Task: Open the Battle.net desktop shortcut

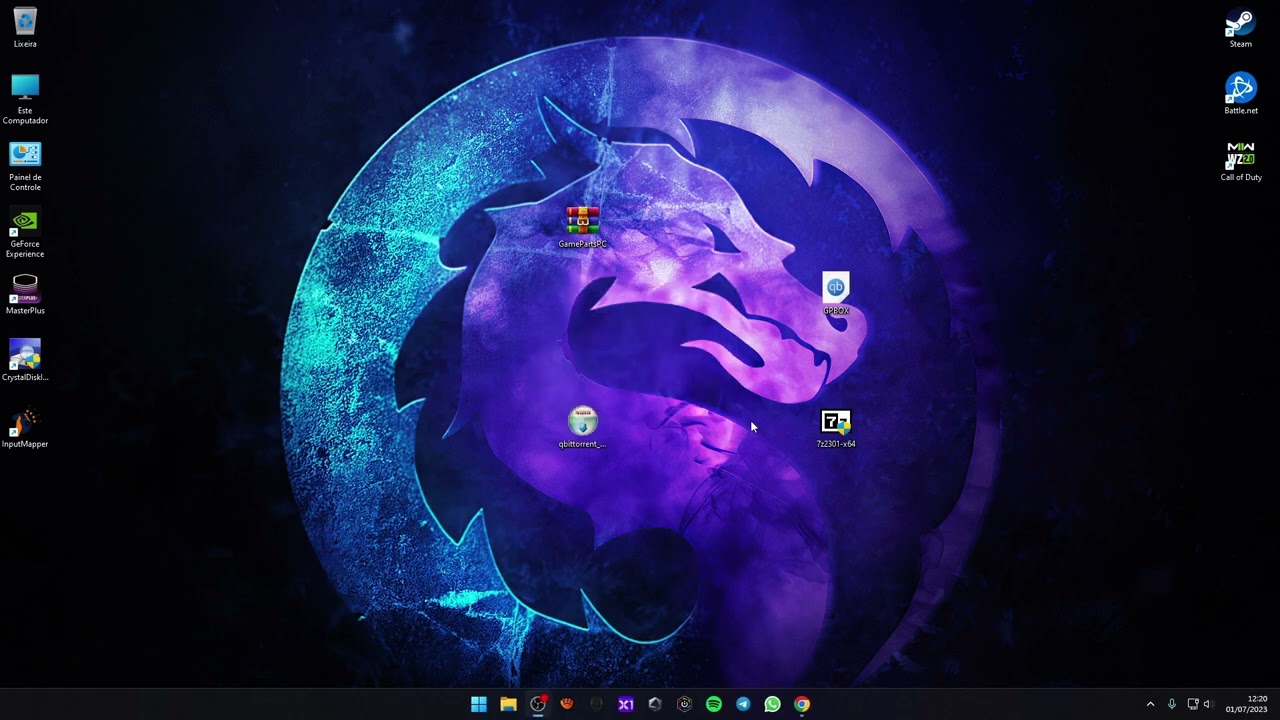Action: (x=1241, y=94)
